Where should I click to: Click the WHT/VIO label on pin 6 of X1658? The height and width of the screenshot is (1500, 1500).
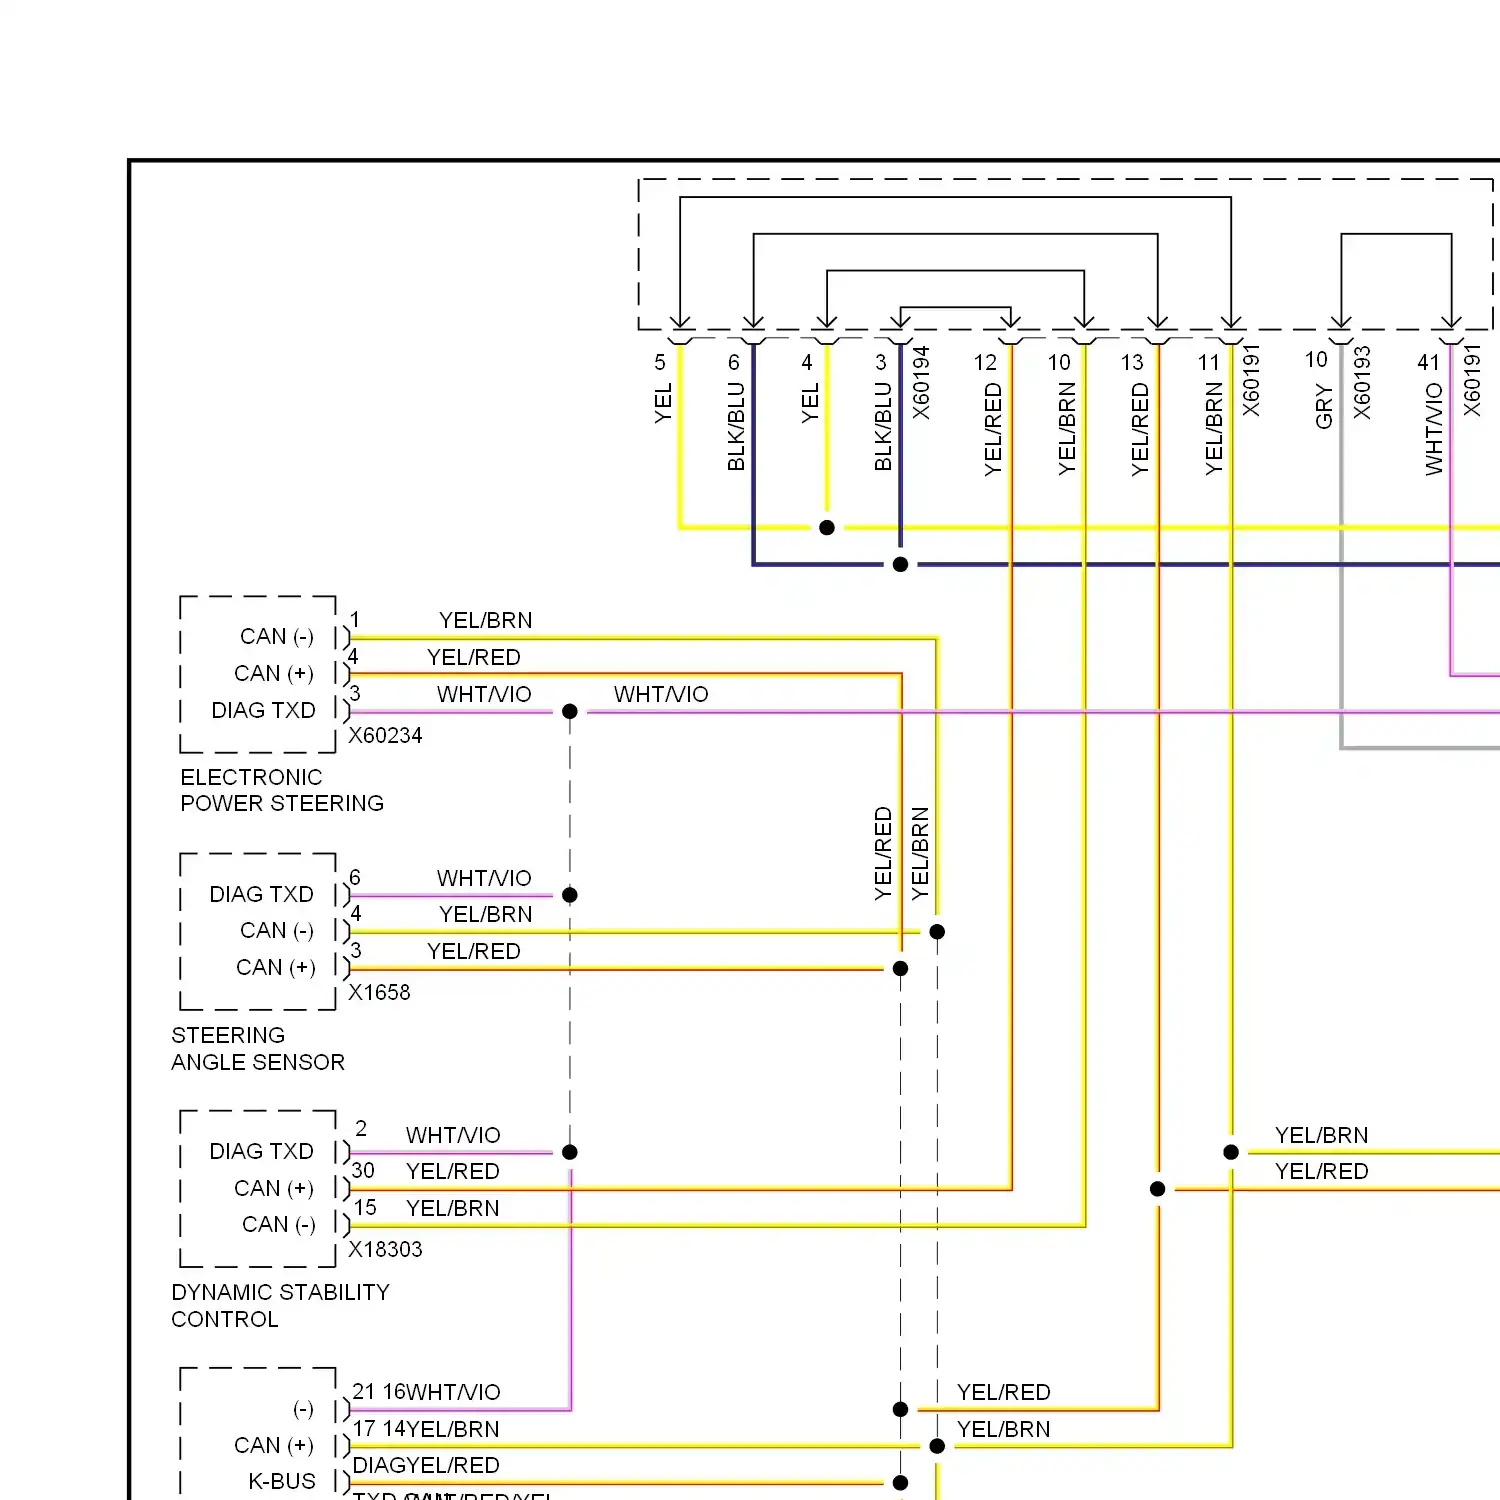pos(484,878)
